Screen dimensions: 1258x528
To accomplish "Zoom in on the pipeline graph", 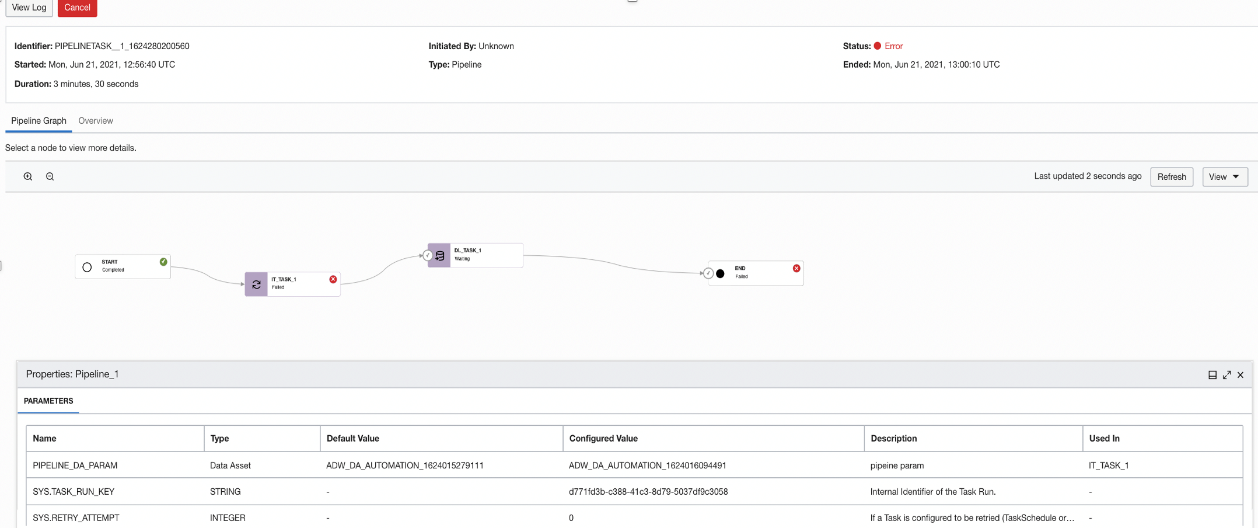I will pyautogui.click(x=28, y=176).
